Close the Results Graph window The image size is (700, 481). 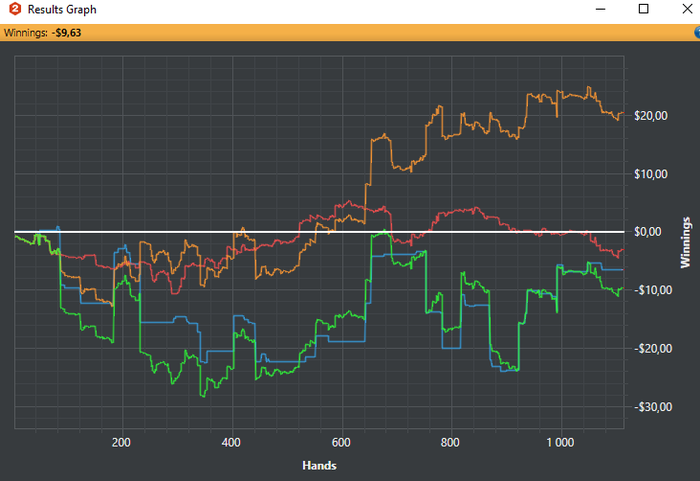[688, 9]
